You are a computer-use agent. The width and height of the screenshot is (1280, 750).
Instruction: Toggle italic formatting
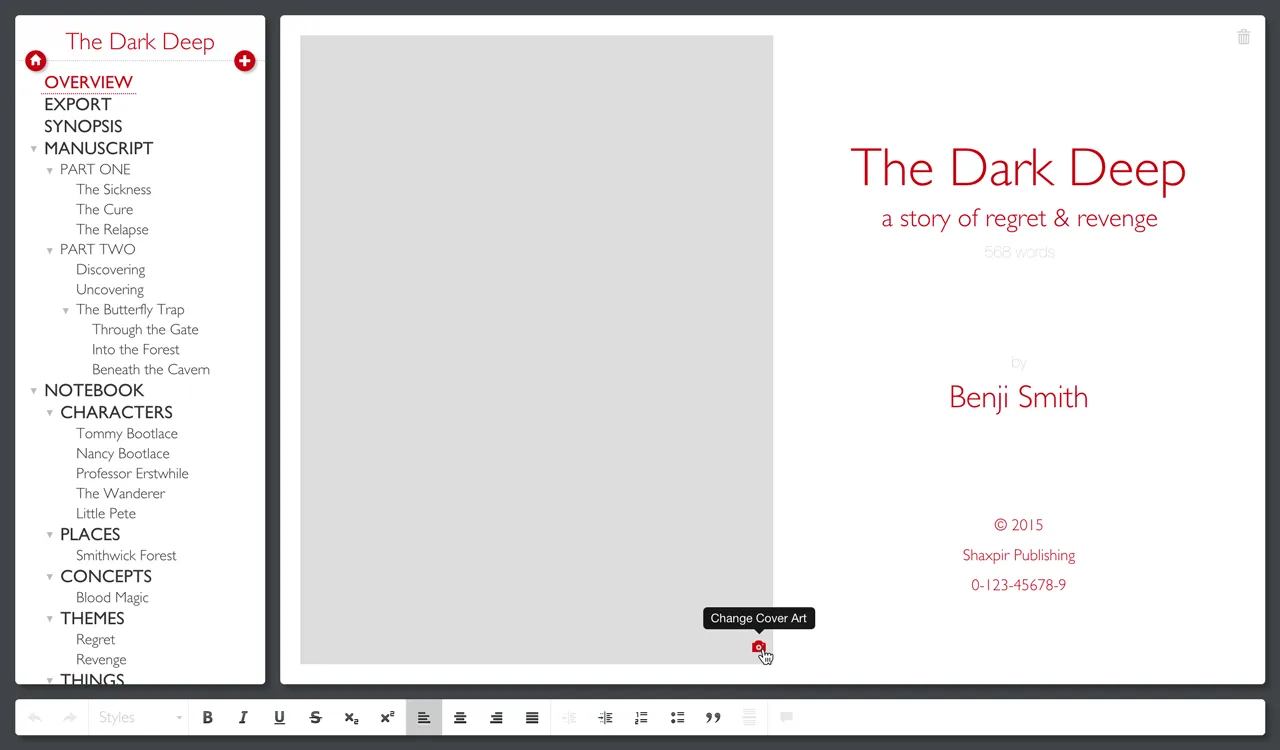click(x=243, y=717)
